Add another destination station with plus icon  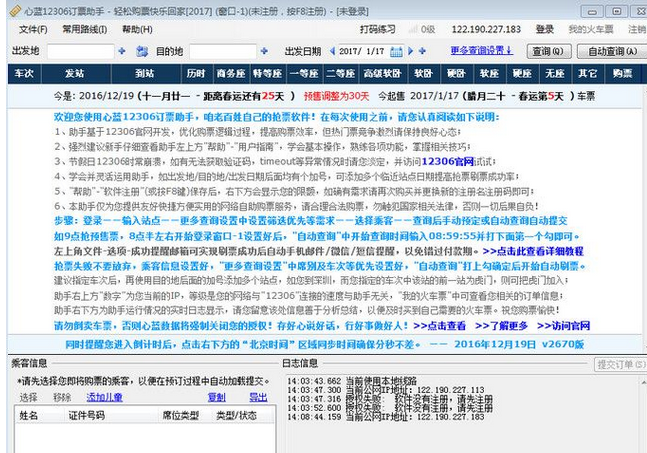click(x=264, y=51)
